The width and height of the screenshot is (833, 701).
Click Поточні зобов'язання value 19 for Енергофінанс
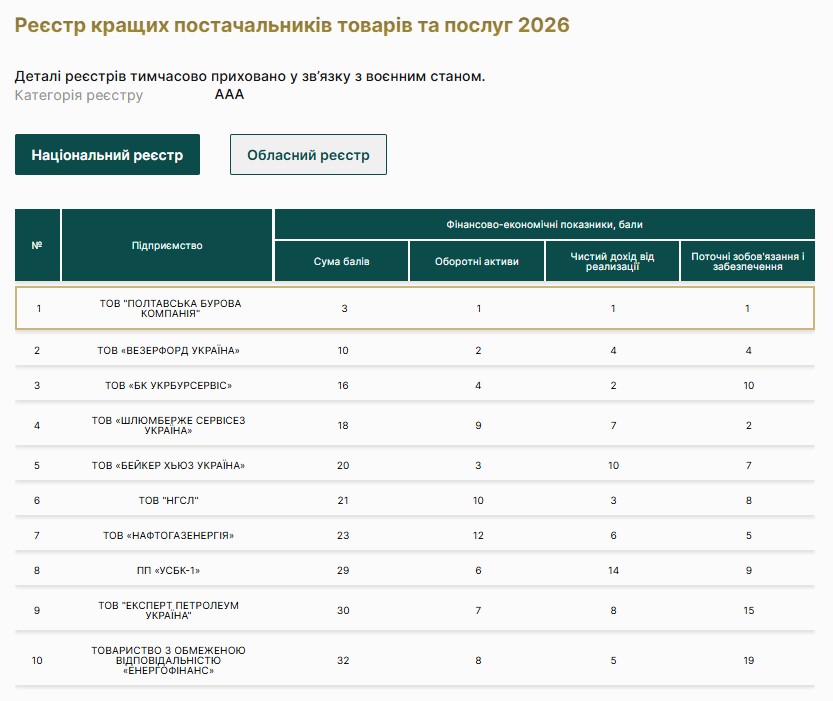[x=749, y=660]
